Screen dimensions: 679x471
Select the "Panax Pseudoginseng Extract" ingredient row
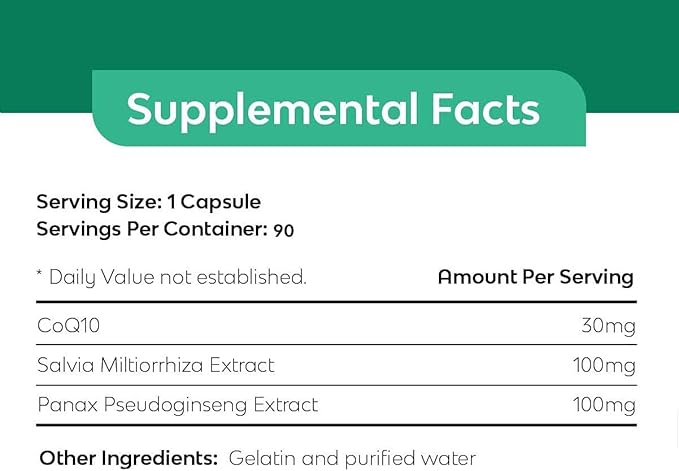coord(177,405)
